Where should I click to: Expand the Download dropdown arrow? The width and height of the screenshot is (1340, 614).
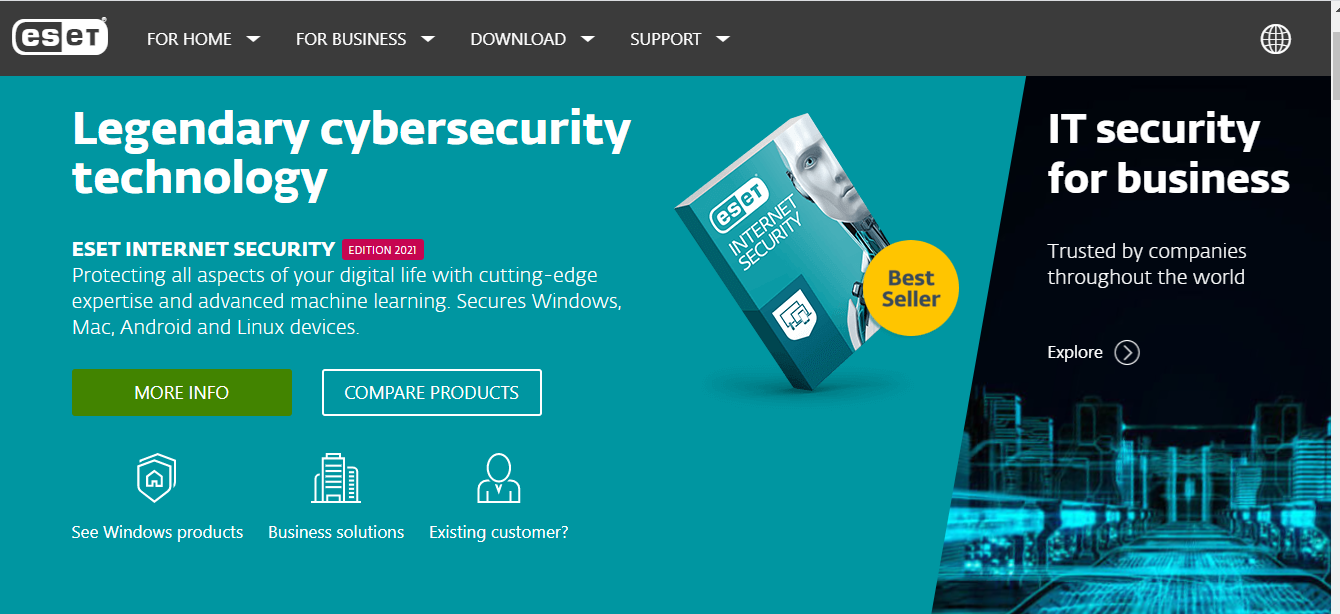(x=588, y=39)
